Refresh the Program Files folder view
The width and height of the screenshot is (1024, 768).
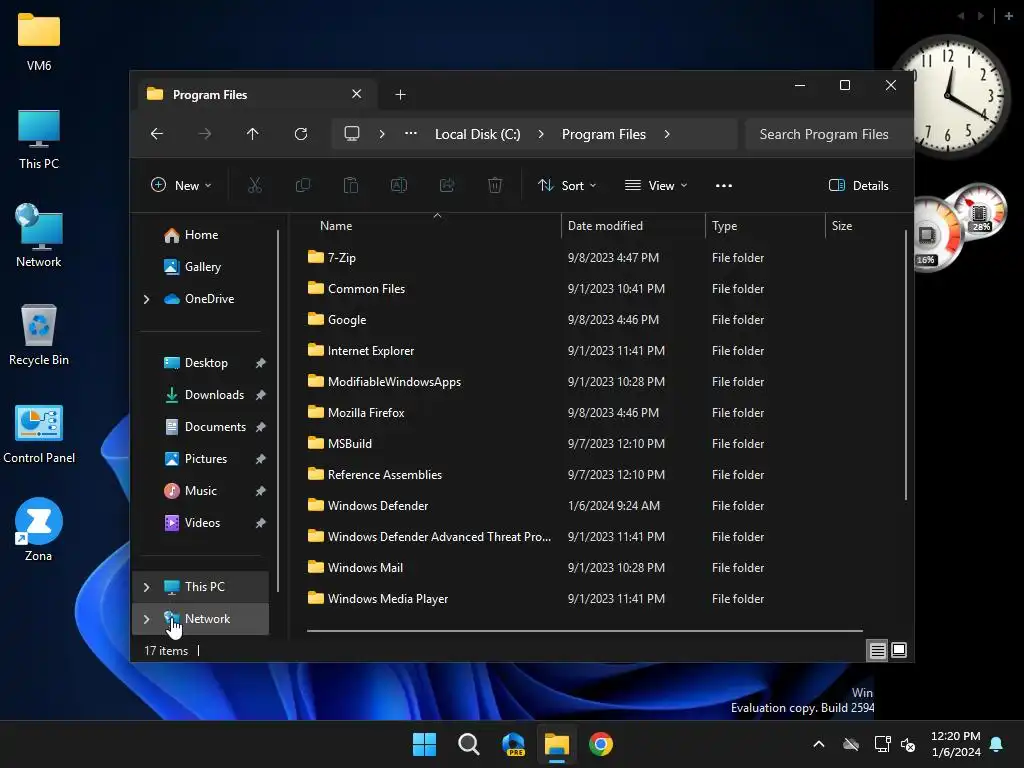pyautogui.click(x=301, y=134)
